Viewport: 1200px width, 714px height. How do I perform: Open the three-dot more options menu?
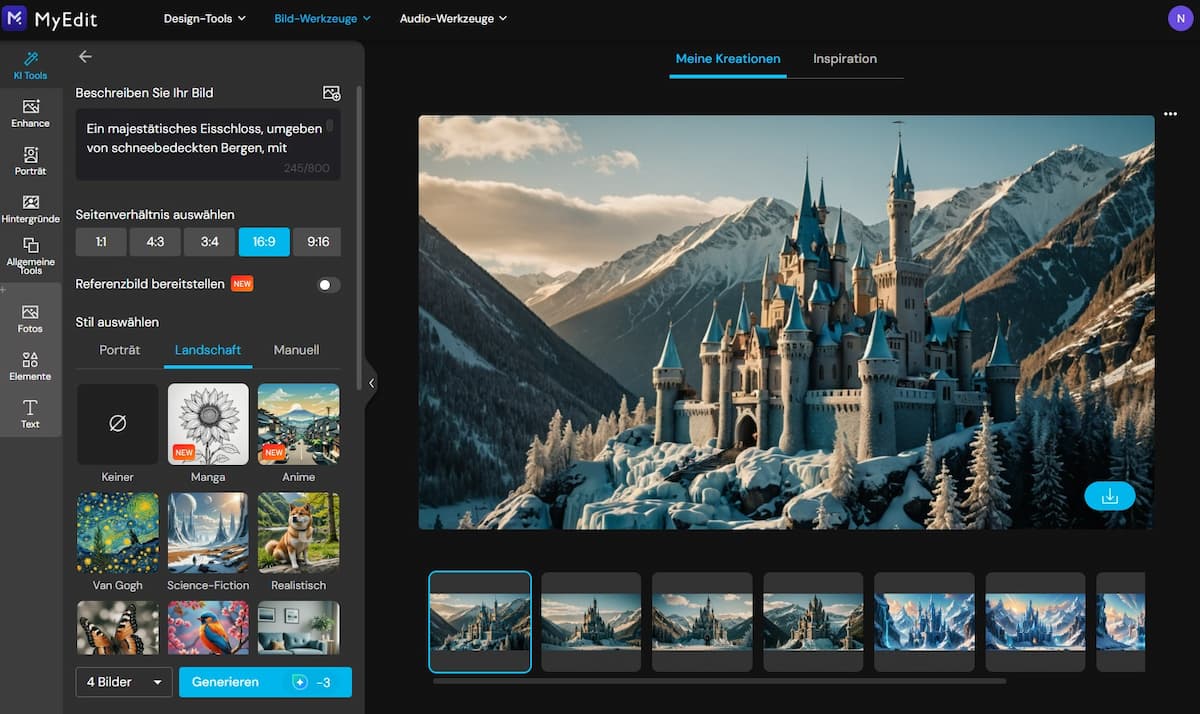pos(1170,113)
